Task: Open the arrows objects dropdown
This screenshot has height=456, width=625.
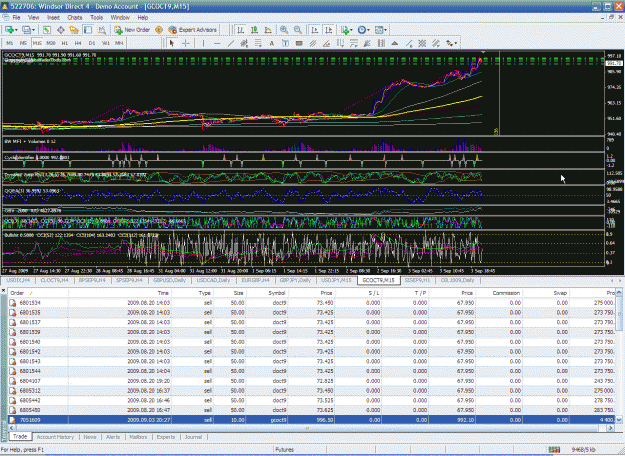Action: [452, 43]
